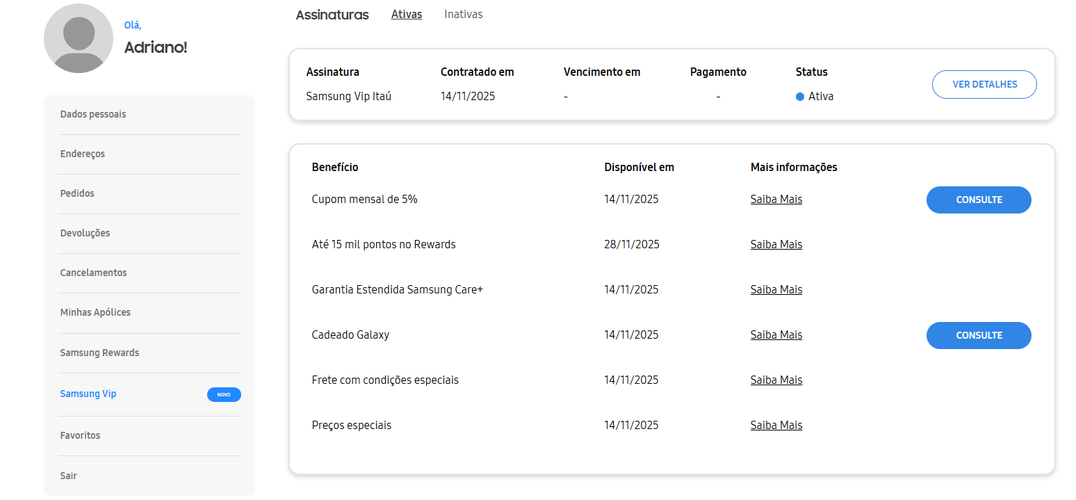
Task: Click the Mais informações column header
Action: coord(794,168)
